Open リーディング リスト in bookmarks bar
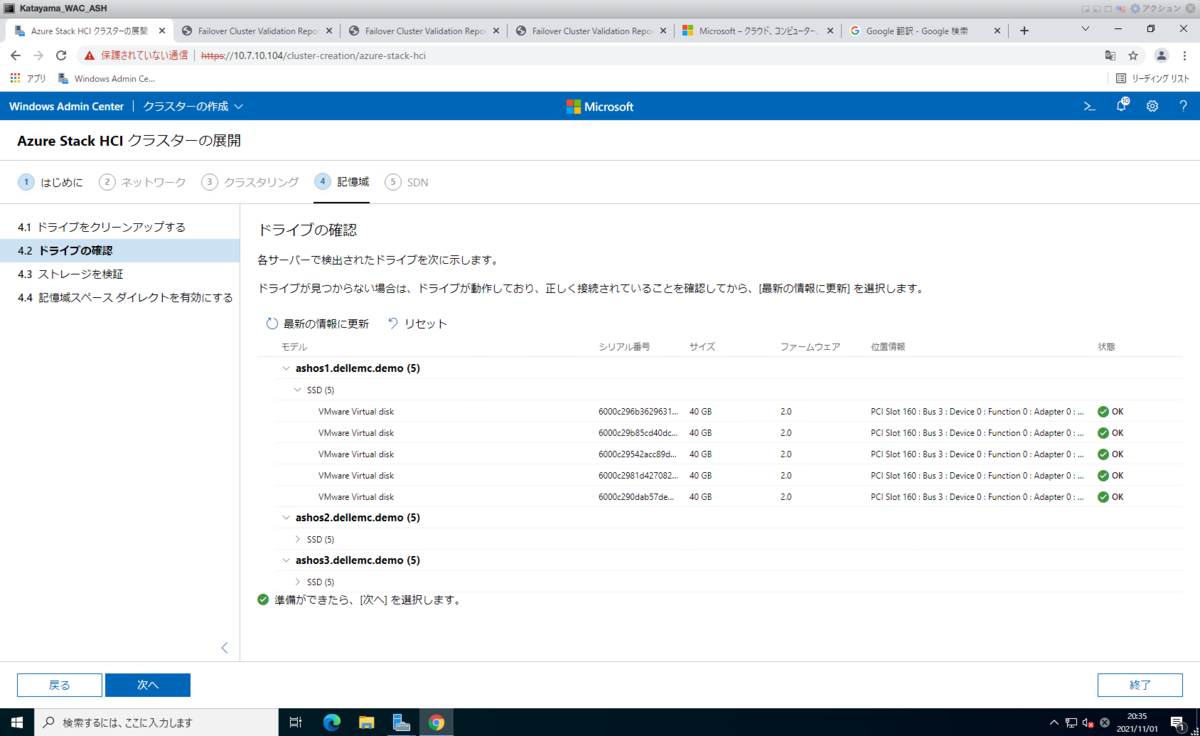1200x736 pixels. coord(1152,78)
